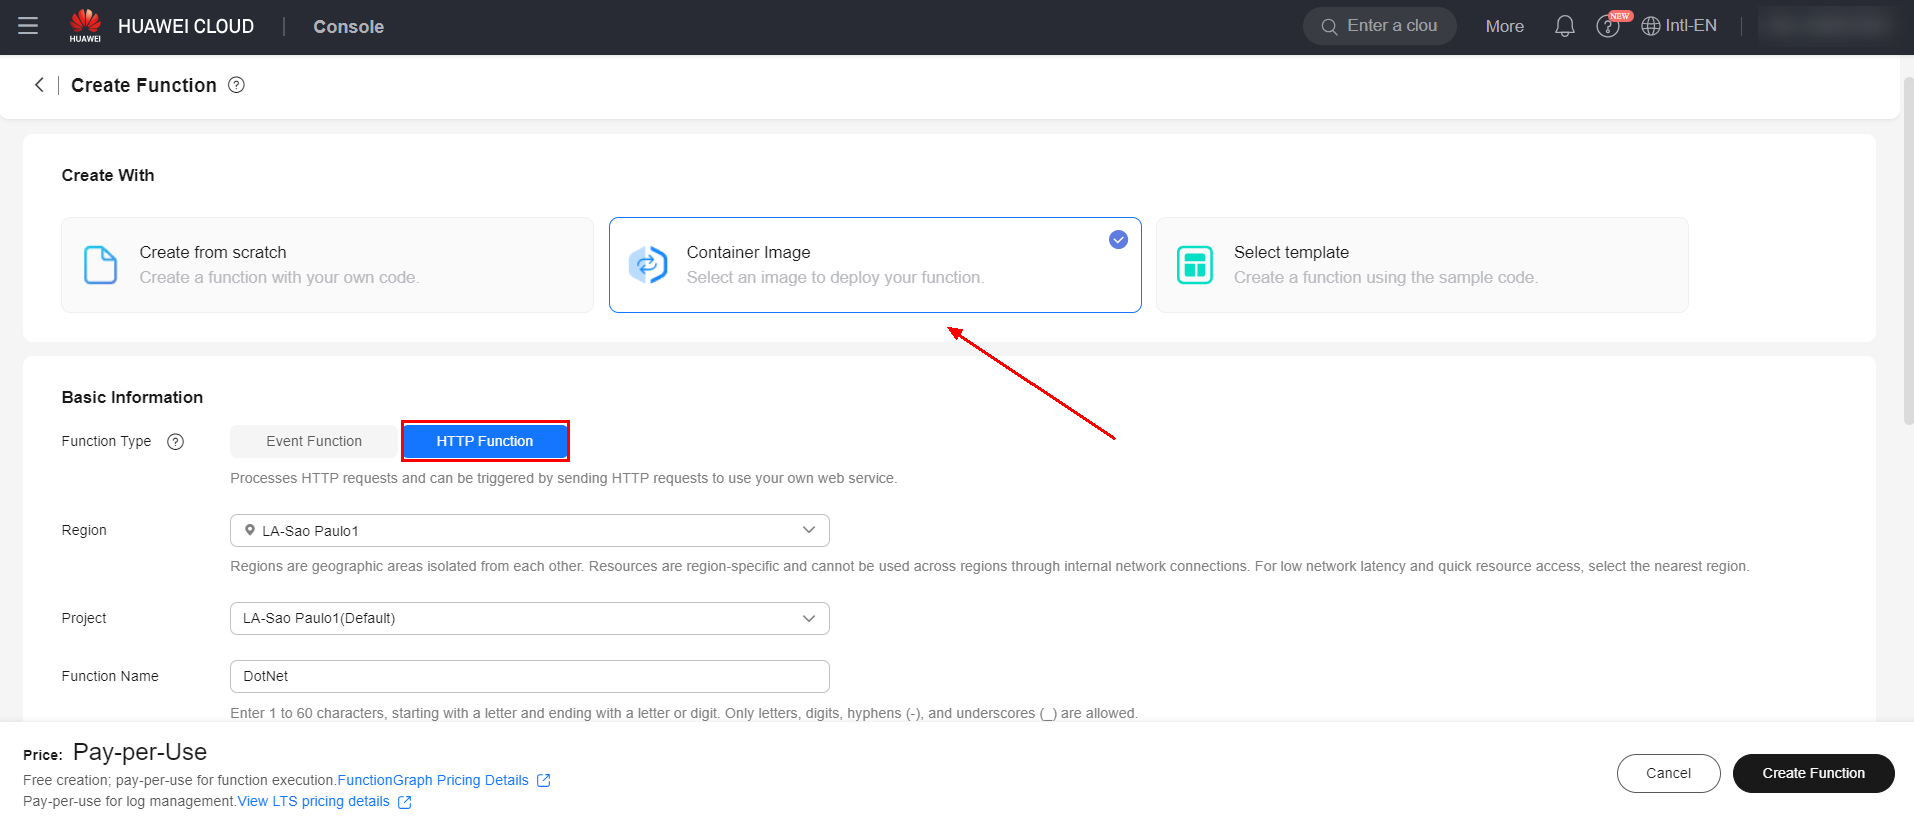The height and width of the screenshot is (818, 1914).
Task: Select the Create from scratch option
Action: click(x=327, y=265)
